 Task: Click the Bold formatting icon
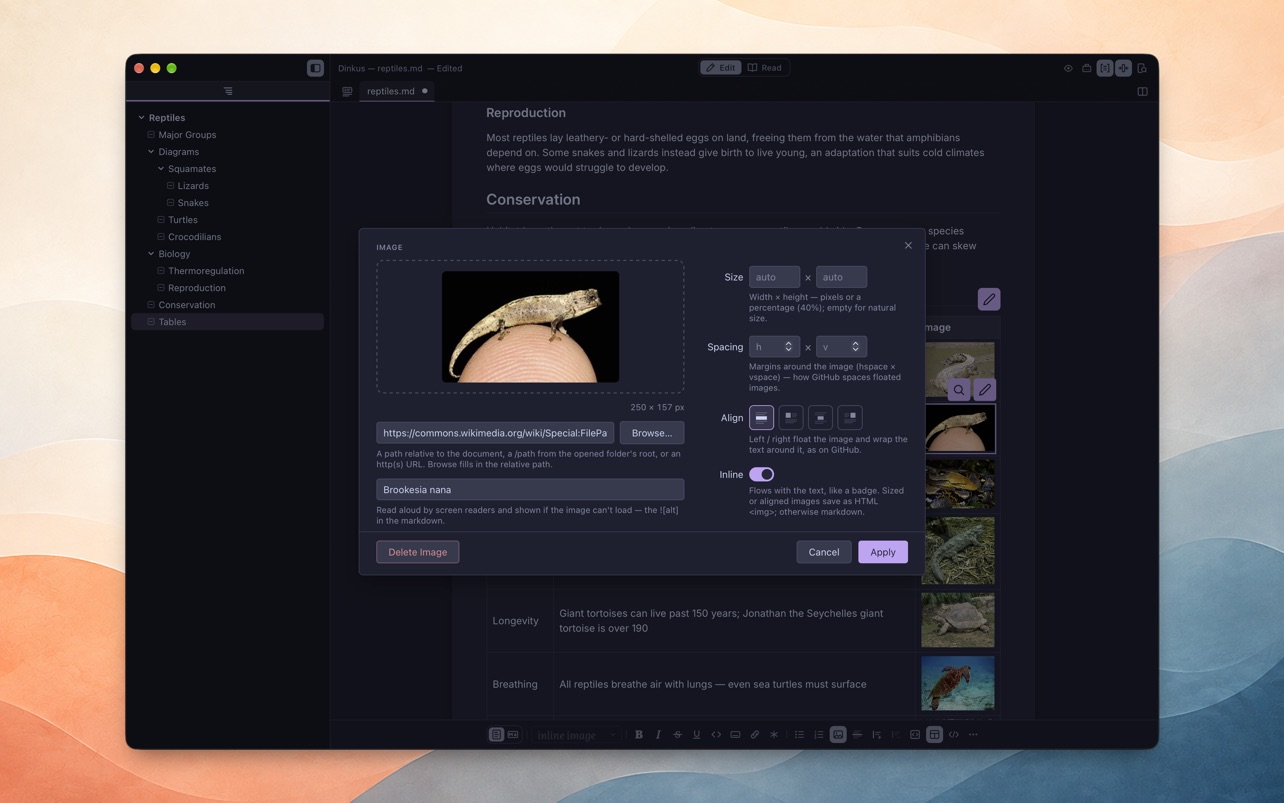(x=639, y=735)
